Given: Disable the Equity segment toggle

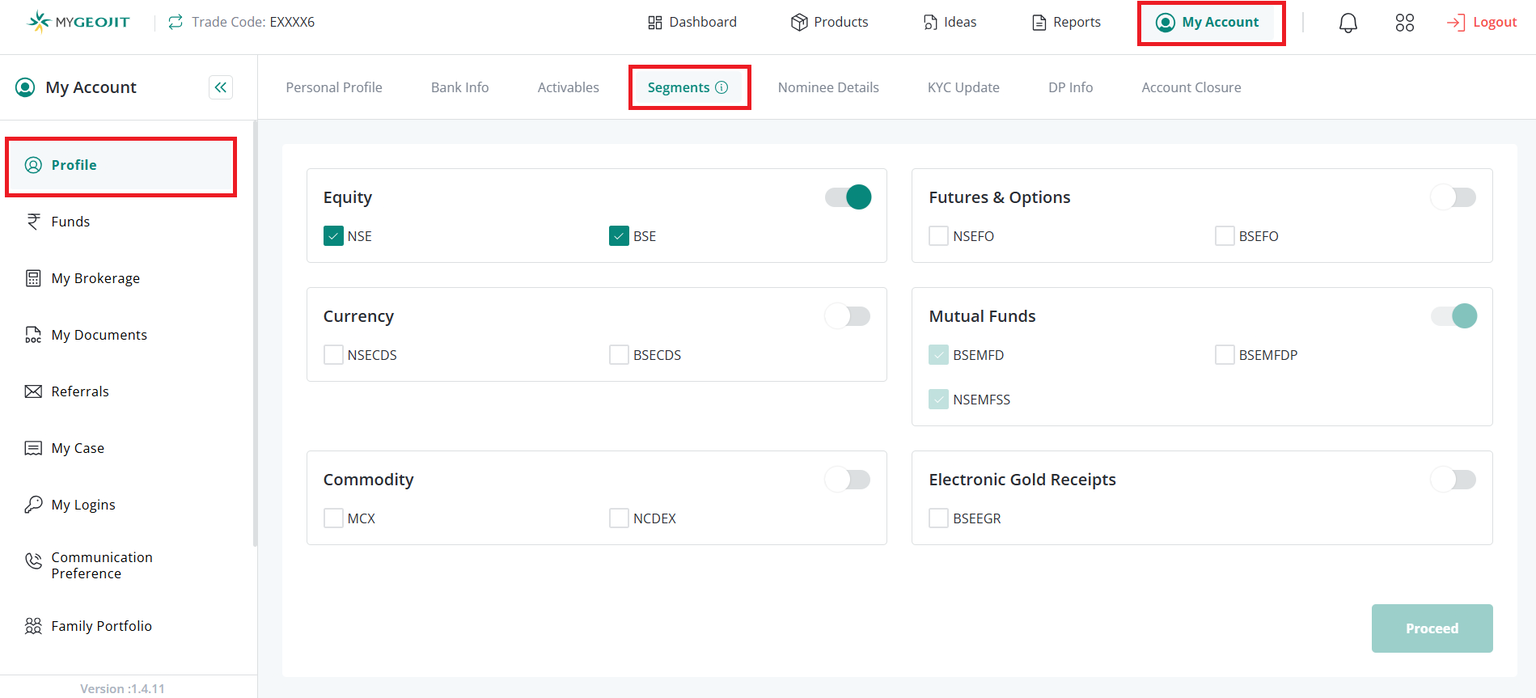Looking at the screenshot, I should click(848, 197).
